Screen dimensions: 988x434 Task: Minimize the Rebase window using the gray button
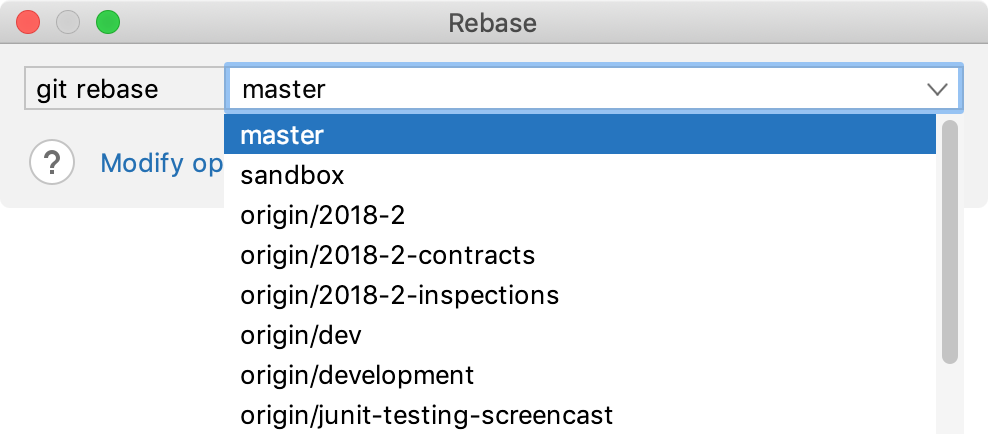tap(67, 21)
